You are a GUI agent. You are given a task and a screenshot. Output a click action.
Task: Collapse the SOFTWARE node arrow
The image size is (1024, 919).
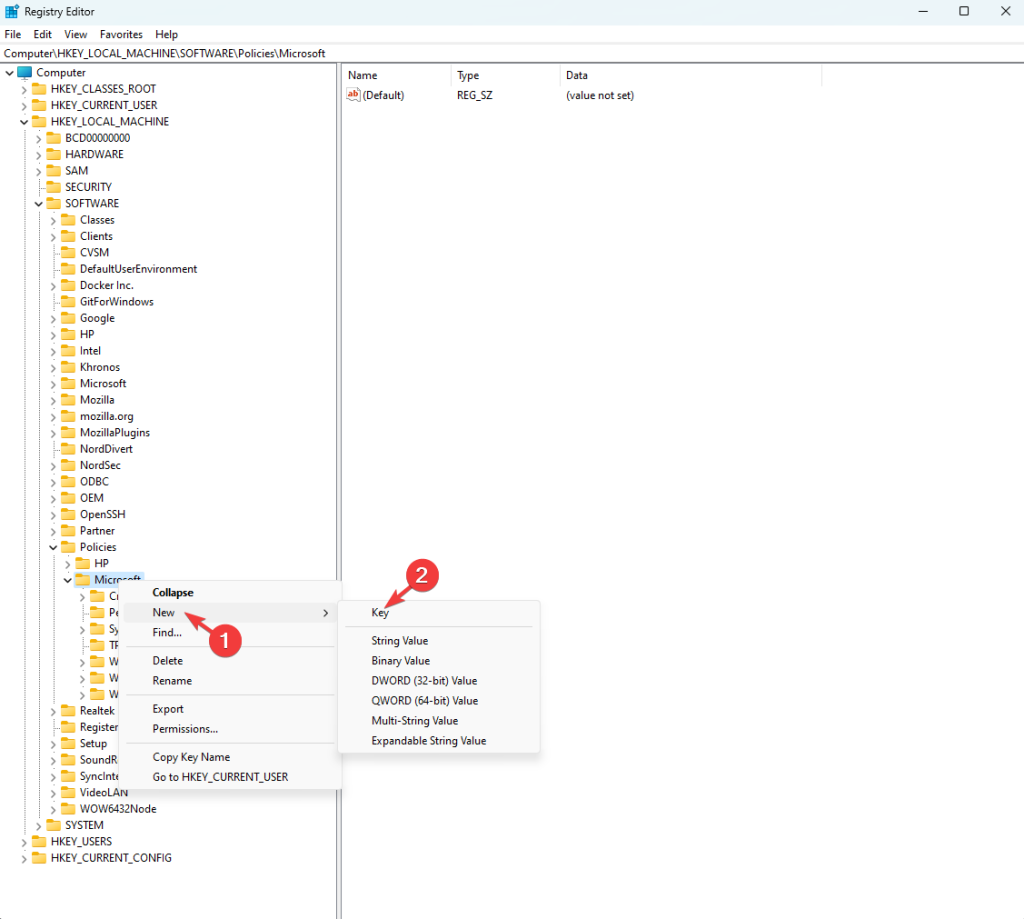[x=39, y=204]
